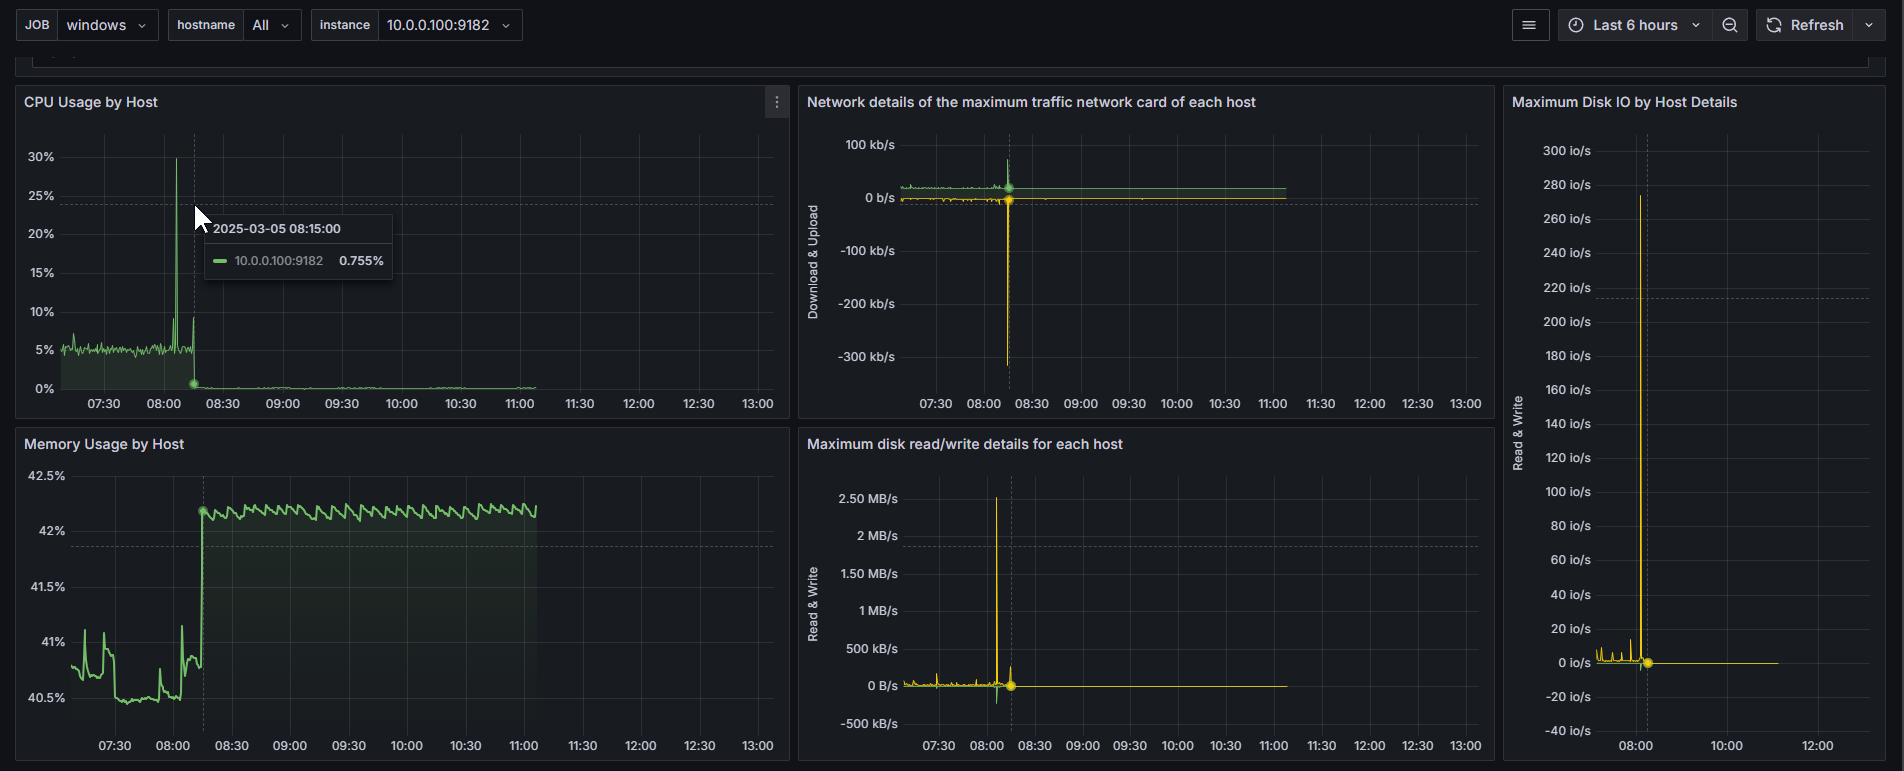This screenshot has width=1904, height=771.
Task: Click the 25% CPU axis label
Action: pyautogui.click(x=41, y=196)
